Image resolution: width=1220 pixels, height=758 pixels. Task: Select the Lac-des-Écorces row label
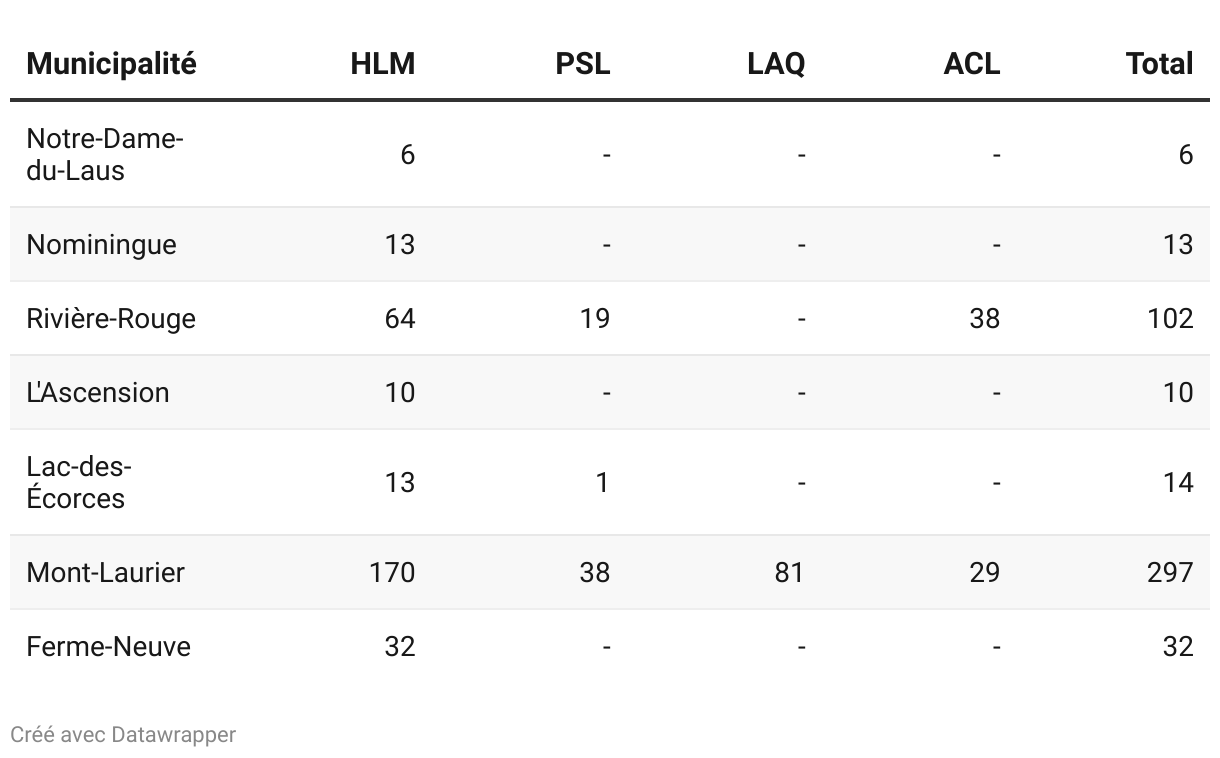[x=79, y=482]
